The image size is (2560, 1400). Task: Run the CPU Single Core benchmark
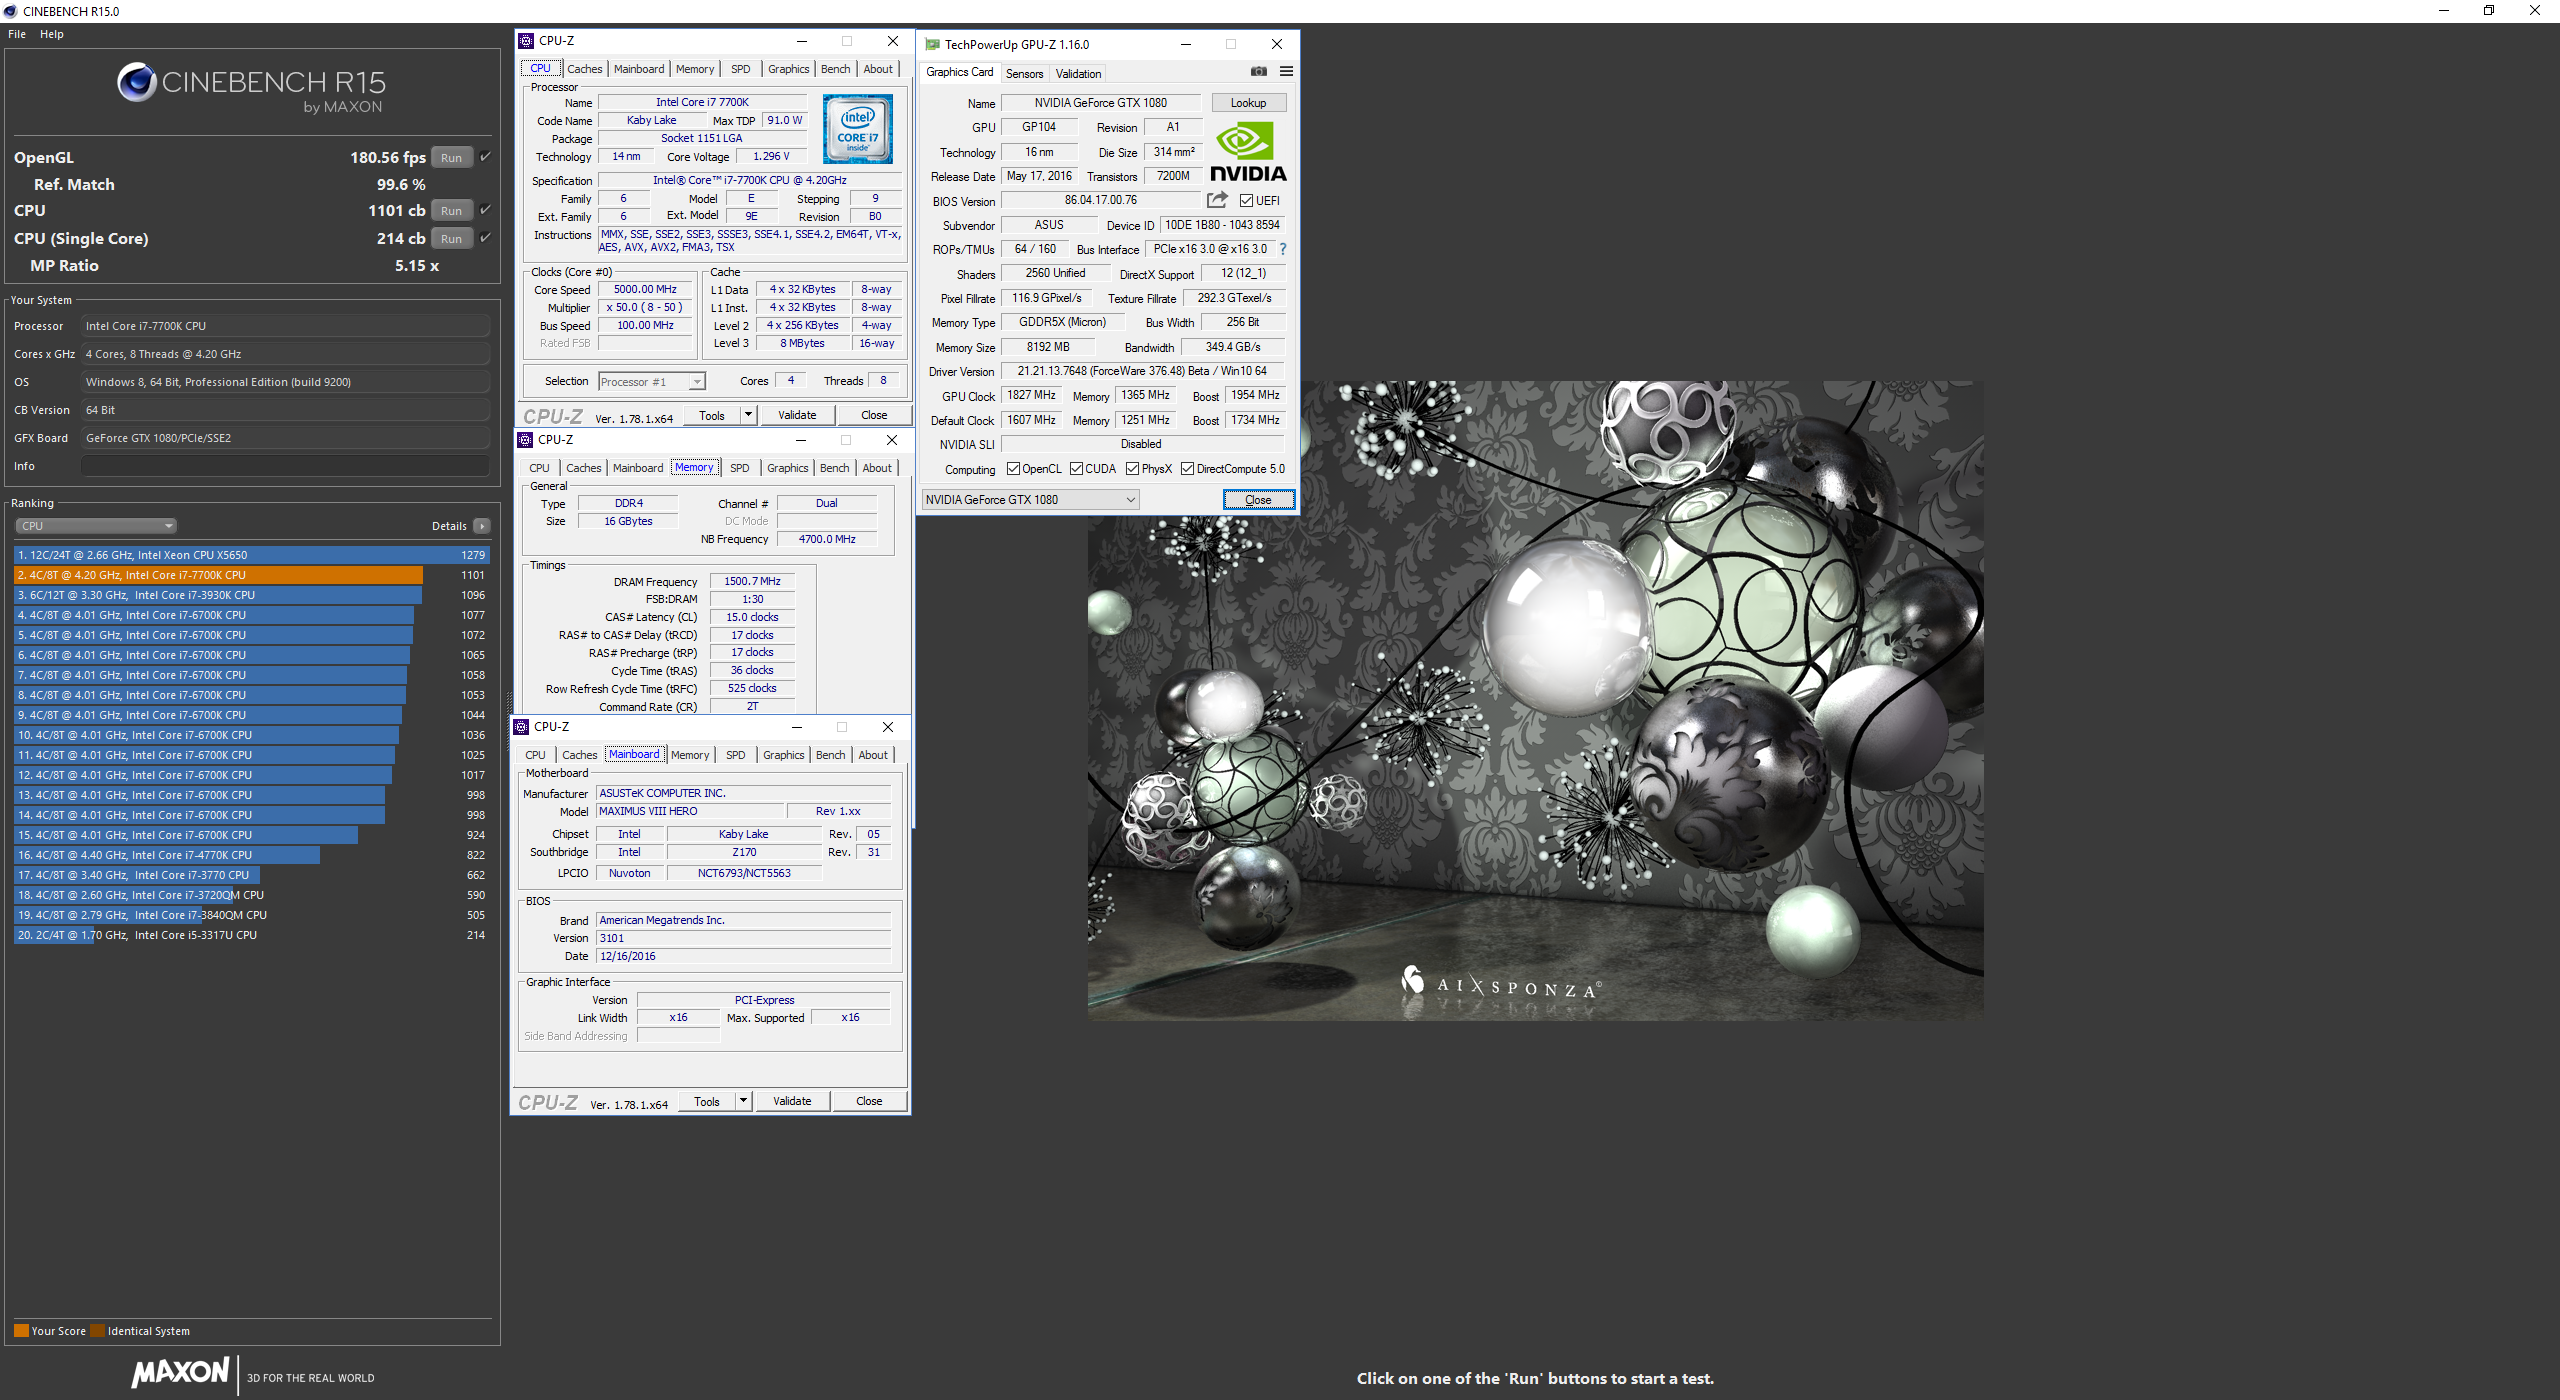point(452,239)
